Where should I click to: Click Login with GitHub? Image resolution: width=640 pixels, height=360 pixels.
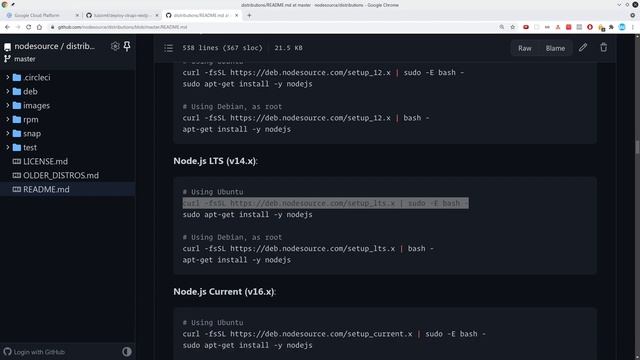[x=35, y=352]
